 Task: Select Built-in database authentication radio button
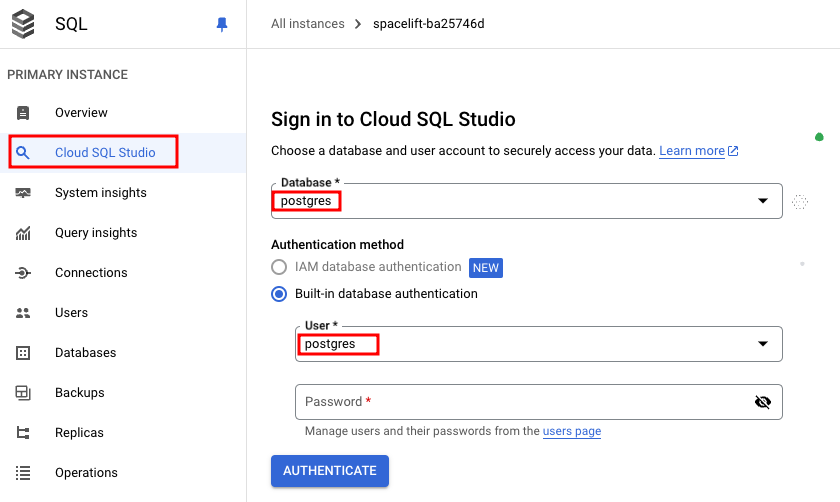(x=280, y=294)
